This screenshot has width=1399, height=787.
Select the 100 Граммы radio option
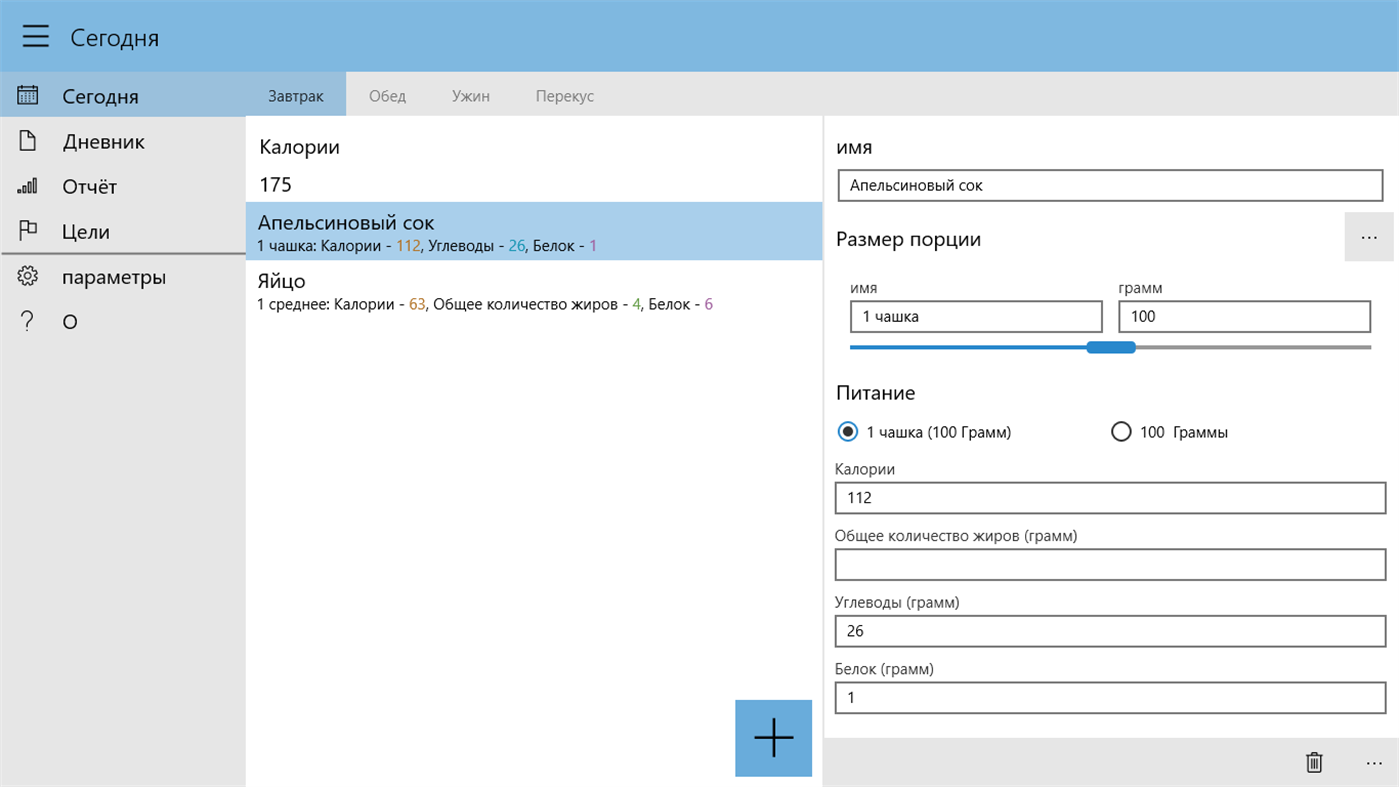pyautogui.click(x=1169, y=432)
